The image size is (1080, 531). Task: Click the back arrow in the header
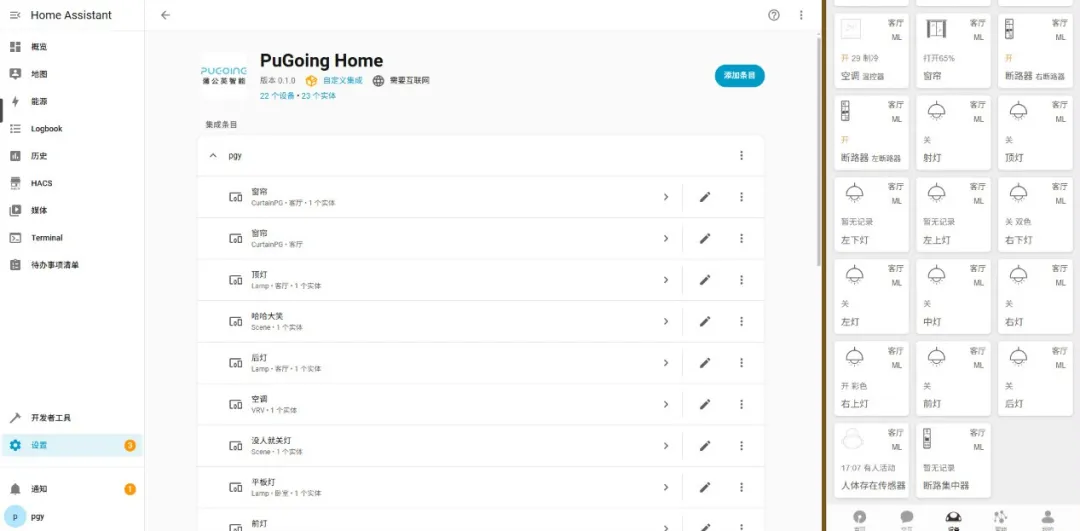tap(165, 15)
